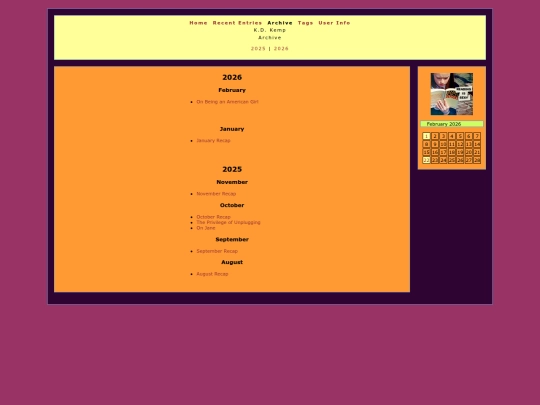Image resolution: width=540 pixels, height=405 pixels.
Task: Click the 'September' month heading
Action: click(x=232, y=239)
